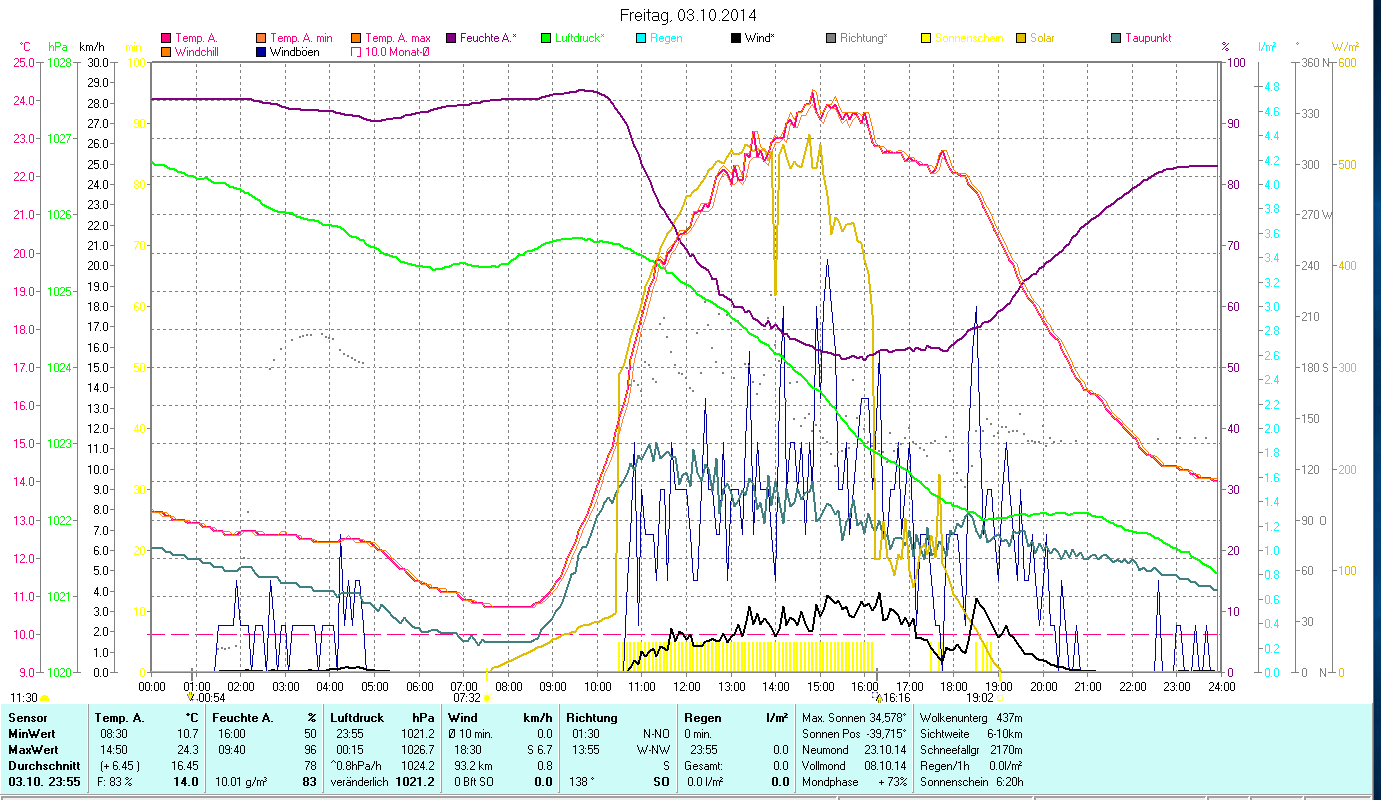The width and height of the screenshot is (1381, 800).
Task: Click the Max. Sonnen 34,578° entry
Action: tap(854, 718)
